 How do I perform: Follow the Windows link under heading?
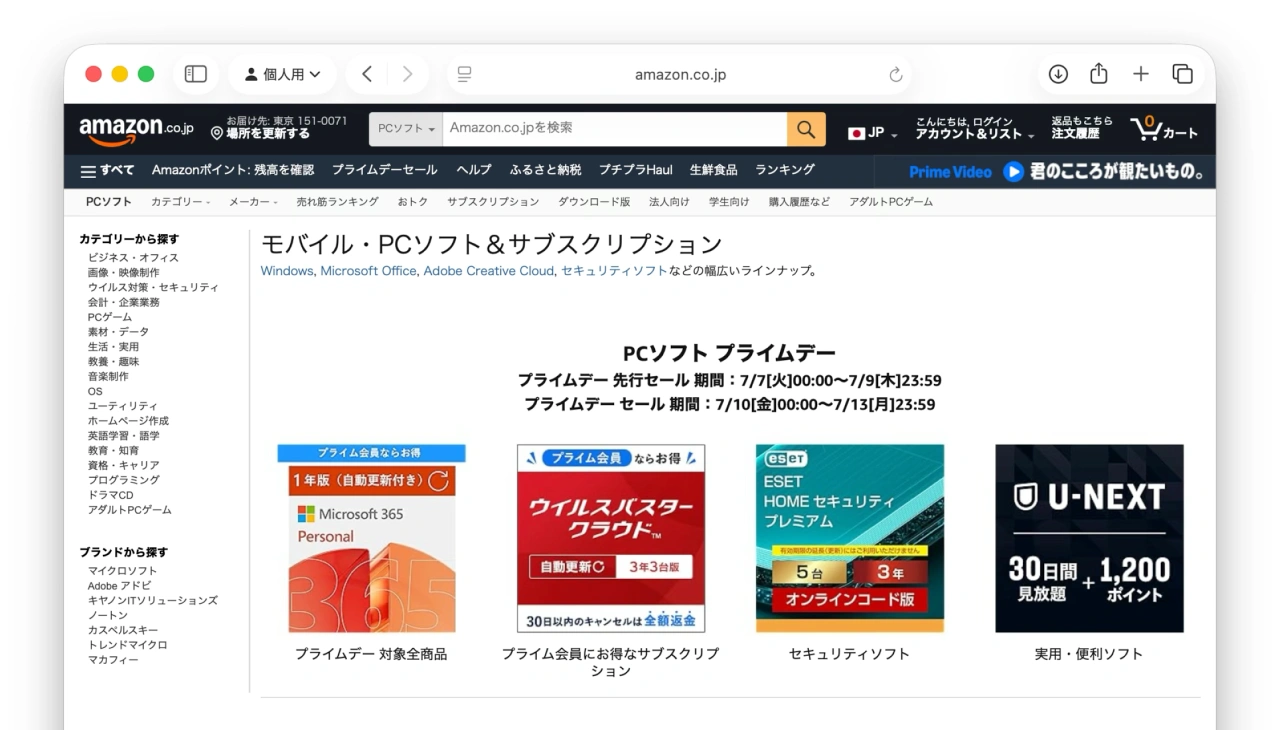[x=286, y=271]
